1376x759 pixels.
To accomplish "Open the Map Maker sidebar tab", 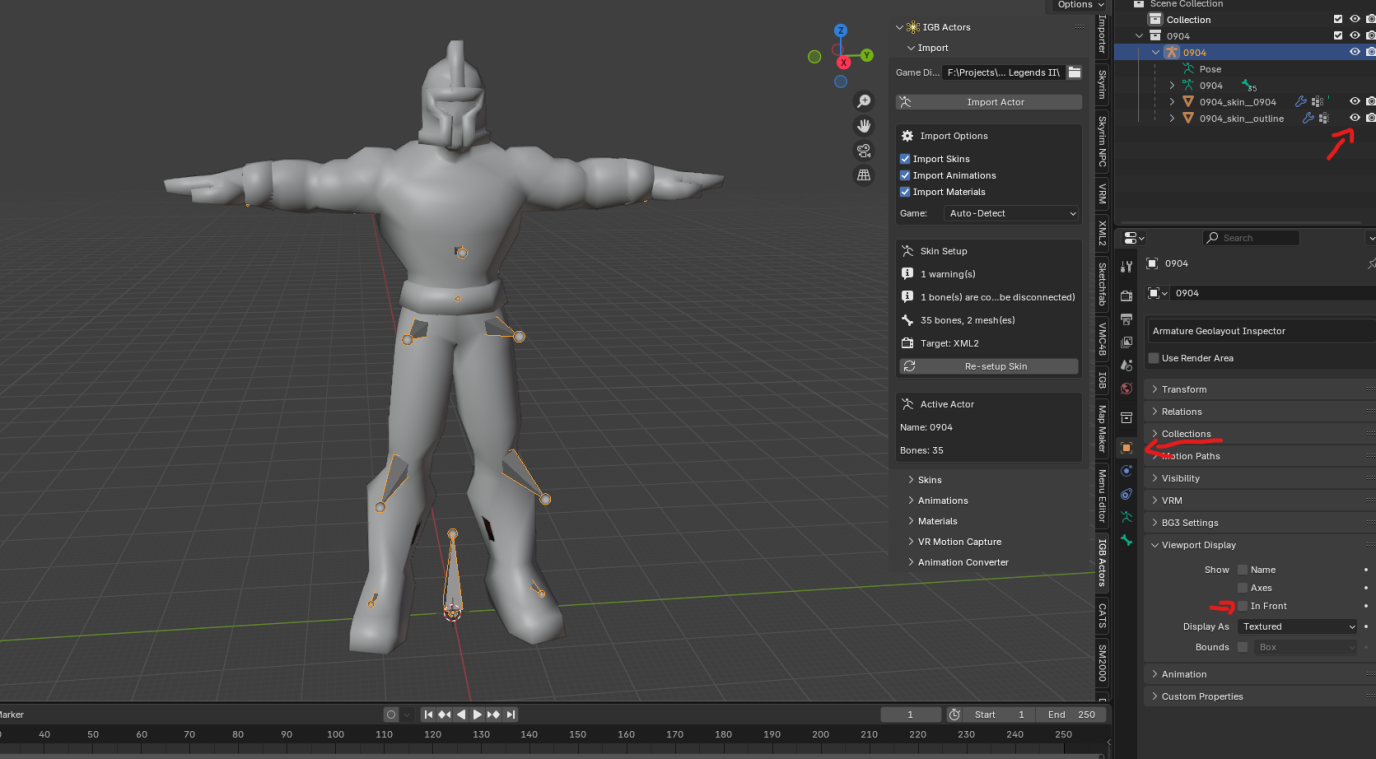I will (1102, 427).
